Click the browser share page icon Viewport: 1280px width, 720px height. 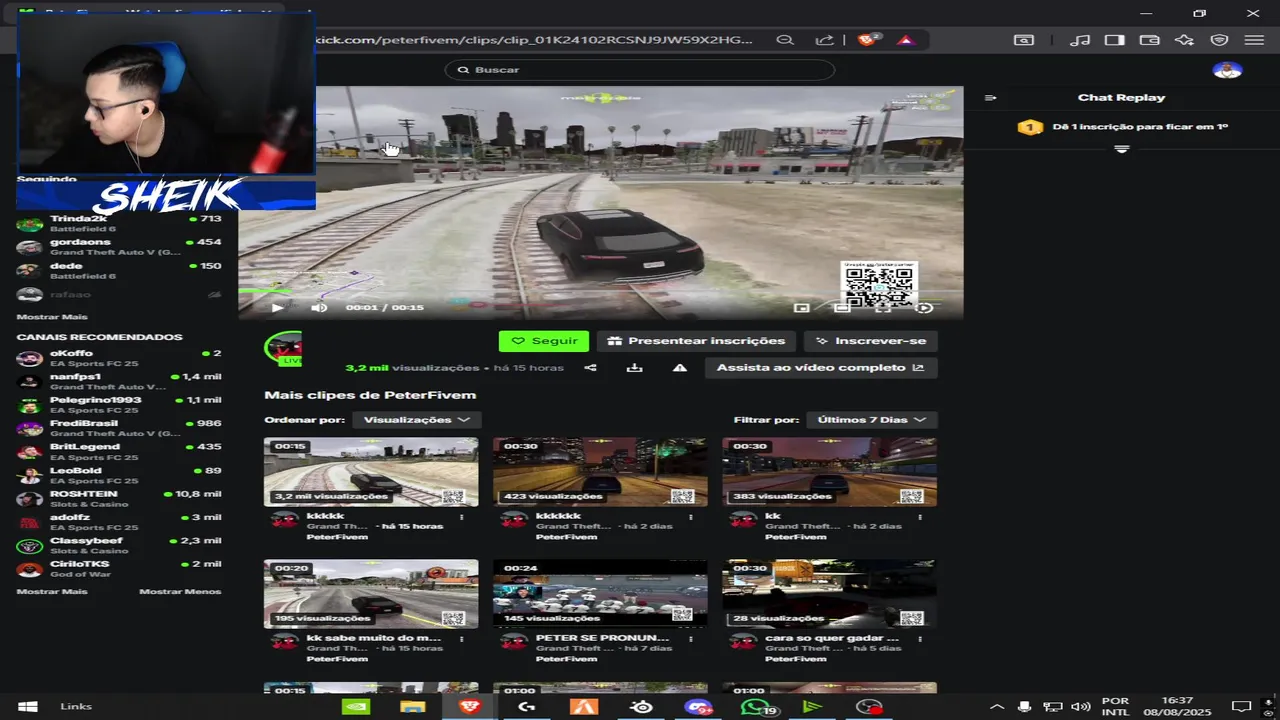824,40
